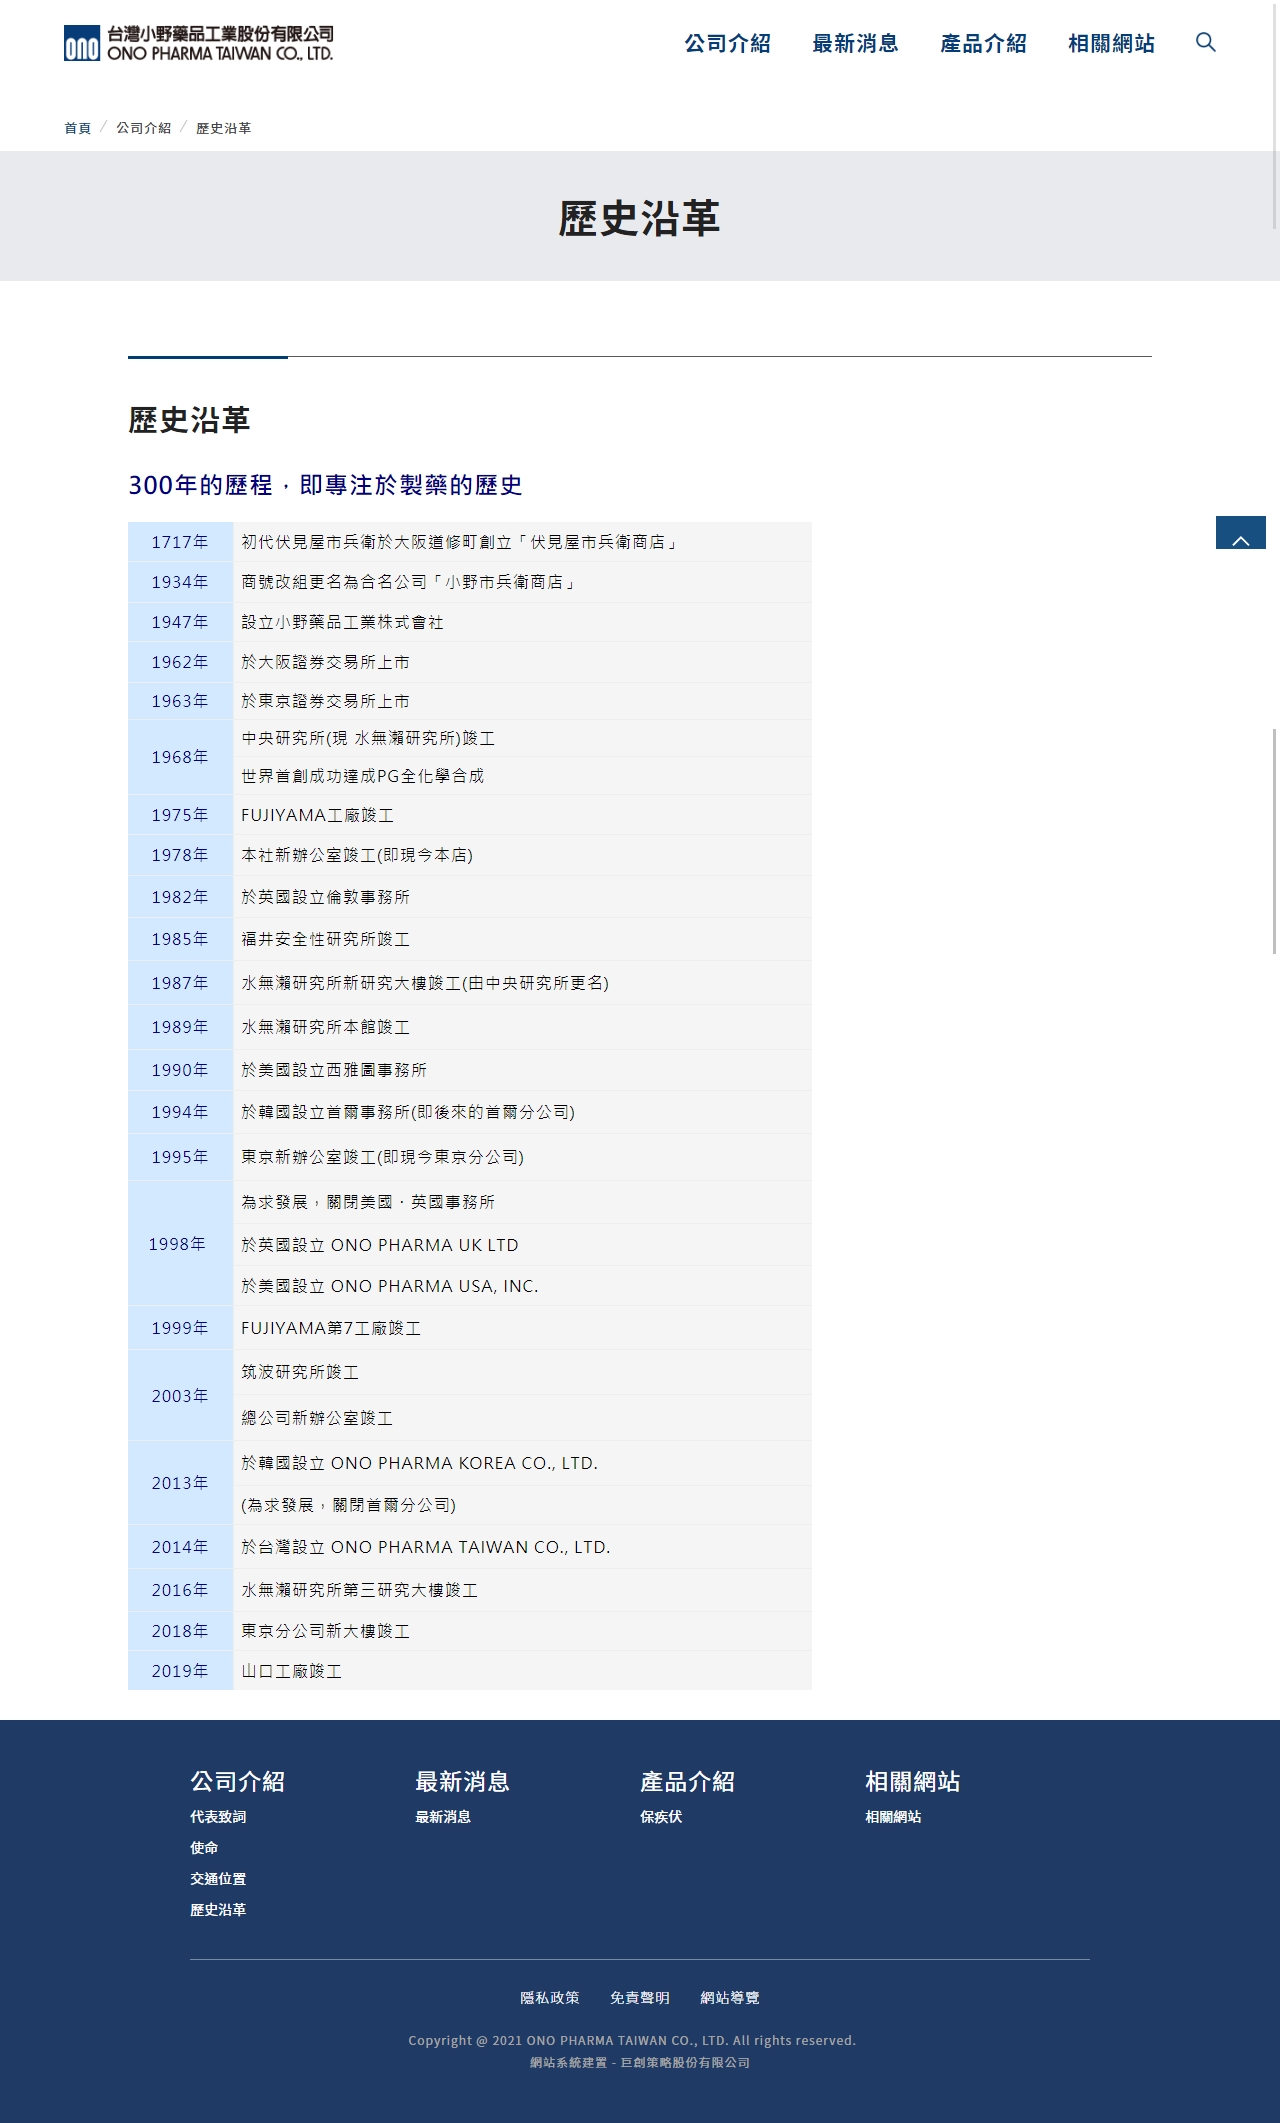Click 巨創策略股份有限公司 credit link
1280x2123 pixels.
(685, 2062)
